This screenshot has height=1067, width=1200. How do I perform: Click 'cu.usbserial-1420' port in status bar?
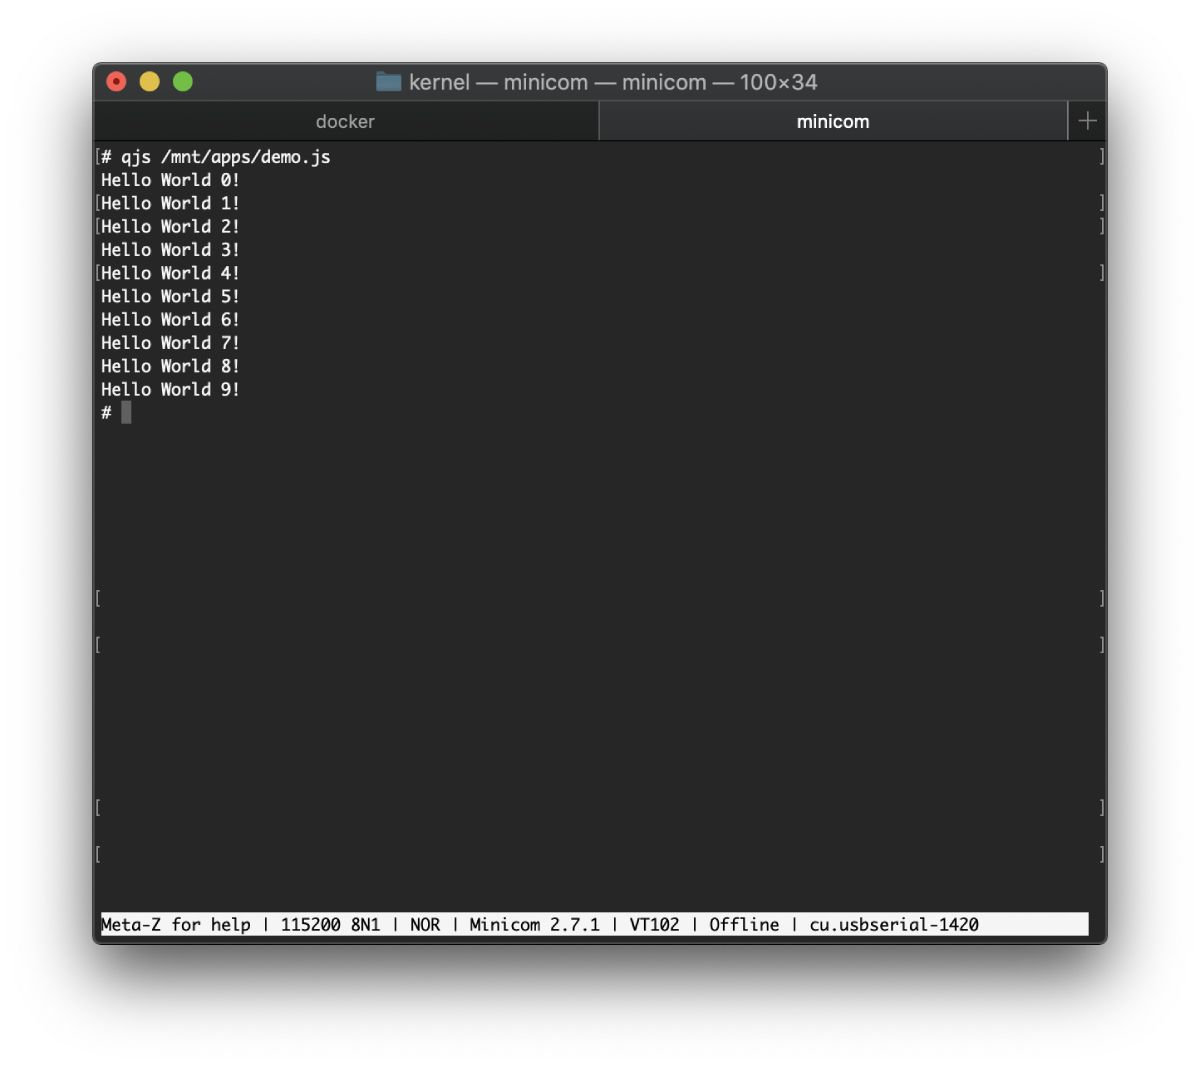tap(894, 925)
